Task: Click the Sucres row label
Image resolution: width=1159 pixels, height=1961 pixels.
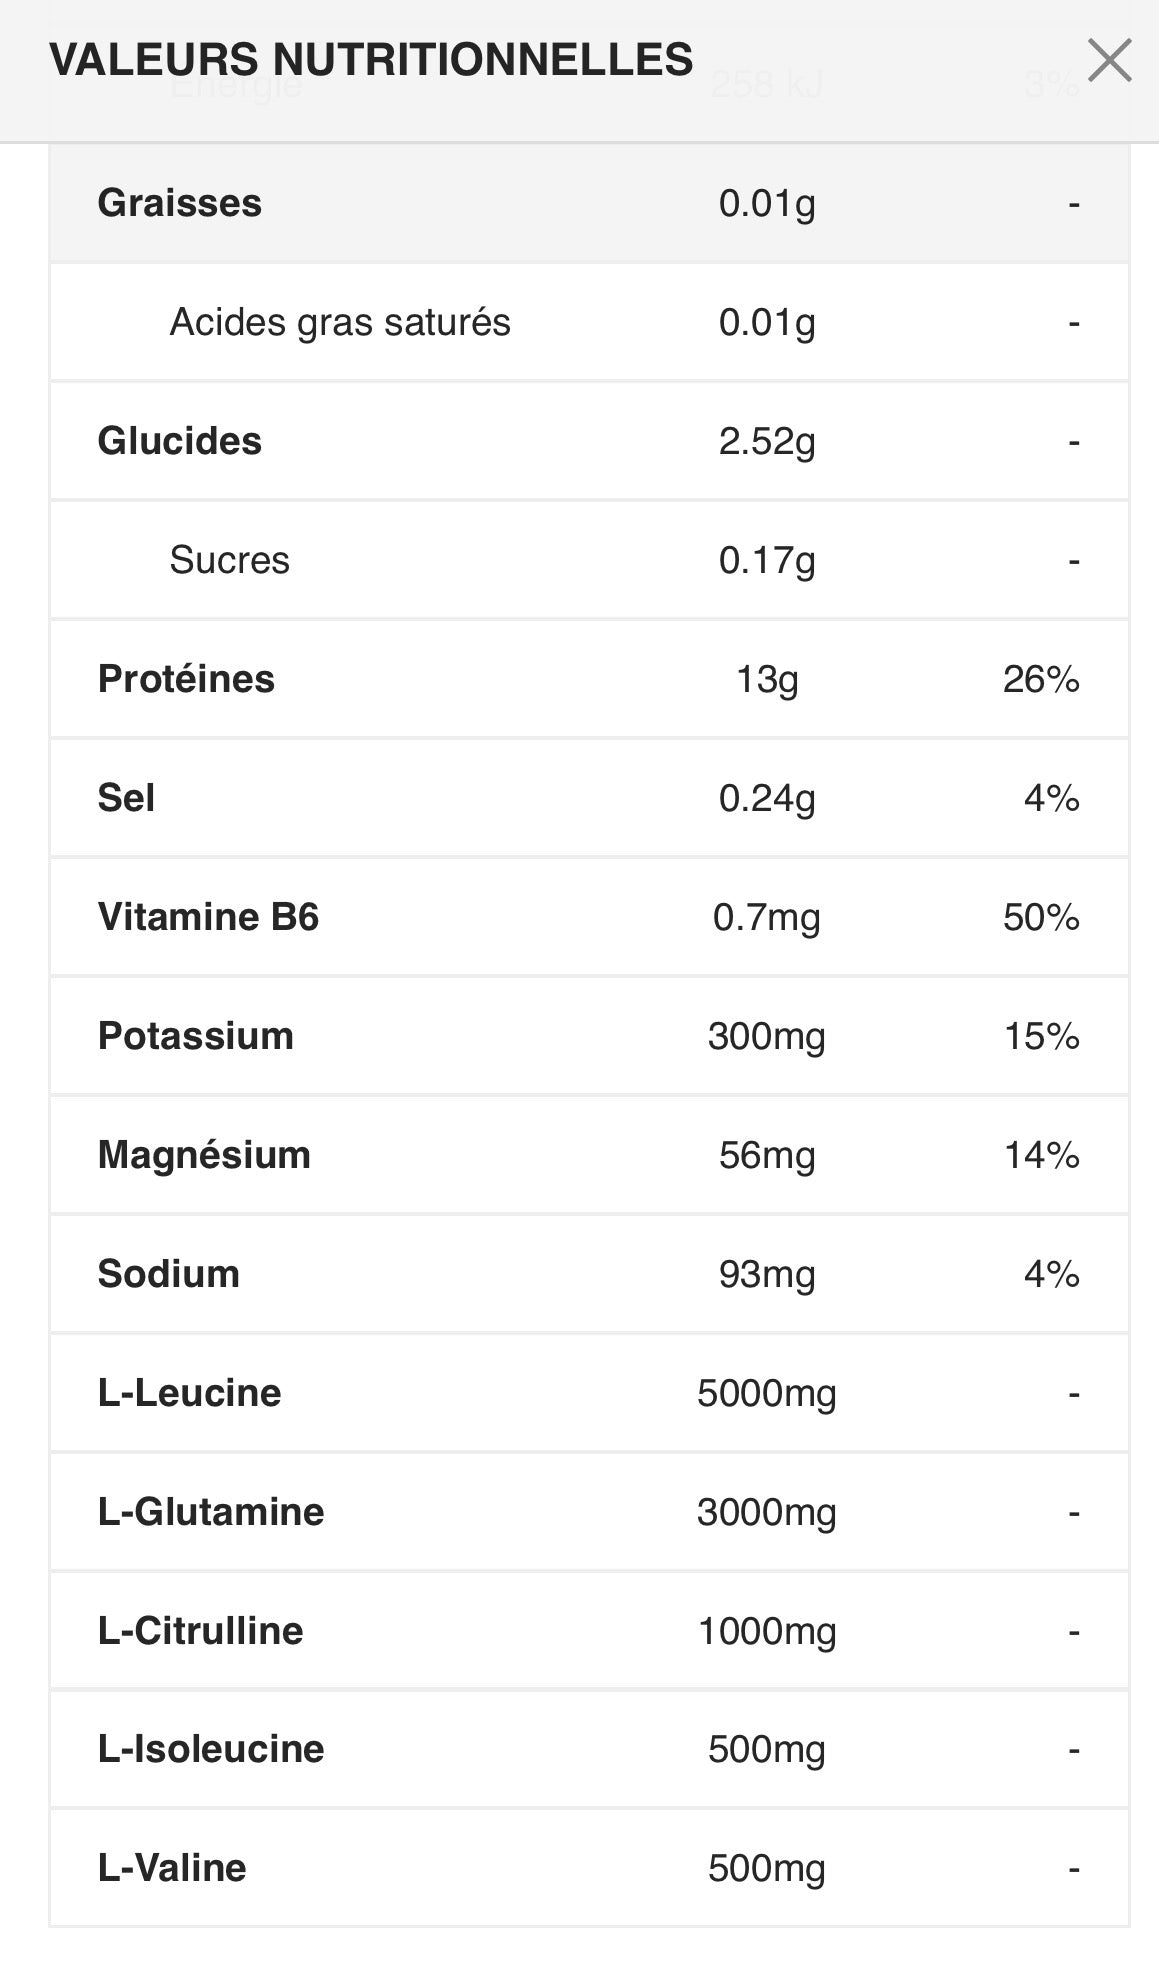Action: [x=229, y=560]
